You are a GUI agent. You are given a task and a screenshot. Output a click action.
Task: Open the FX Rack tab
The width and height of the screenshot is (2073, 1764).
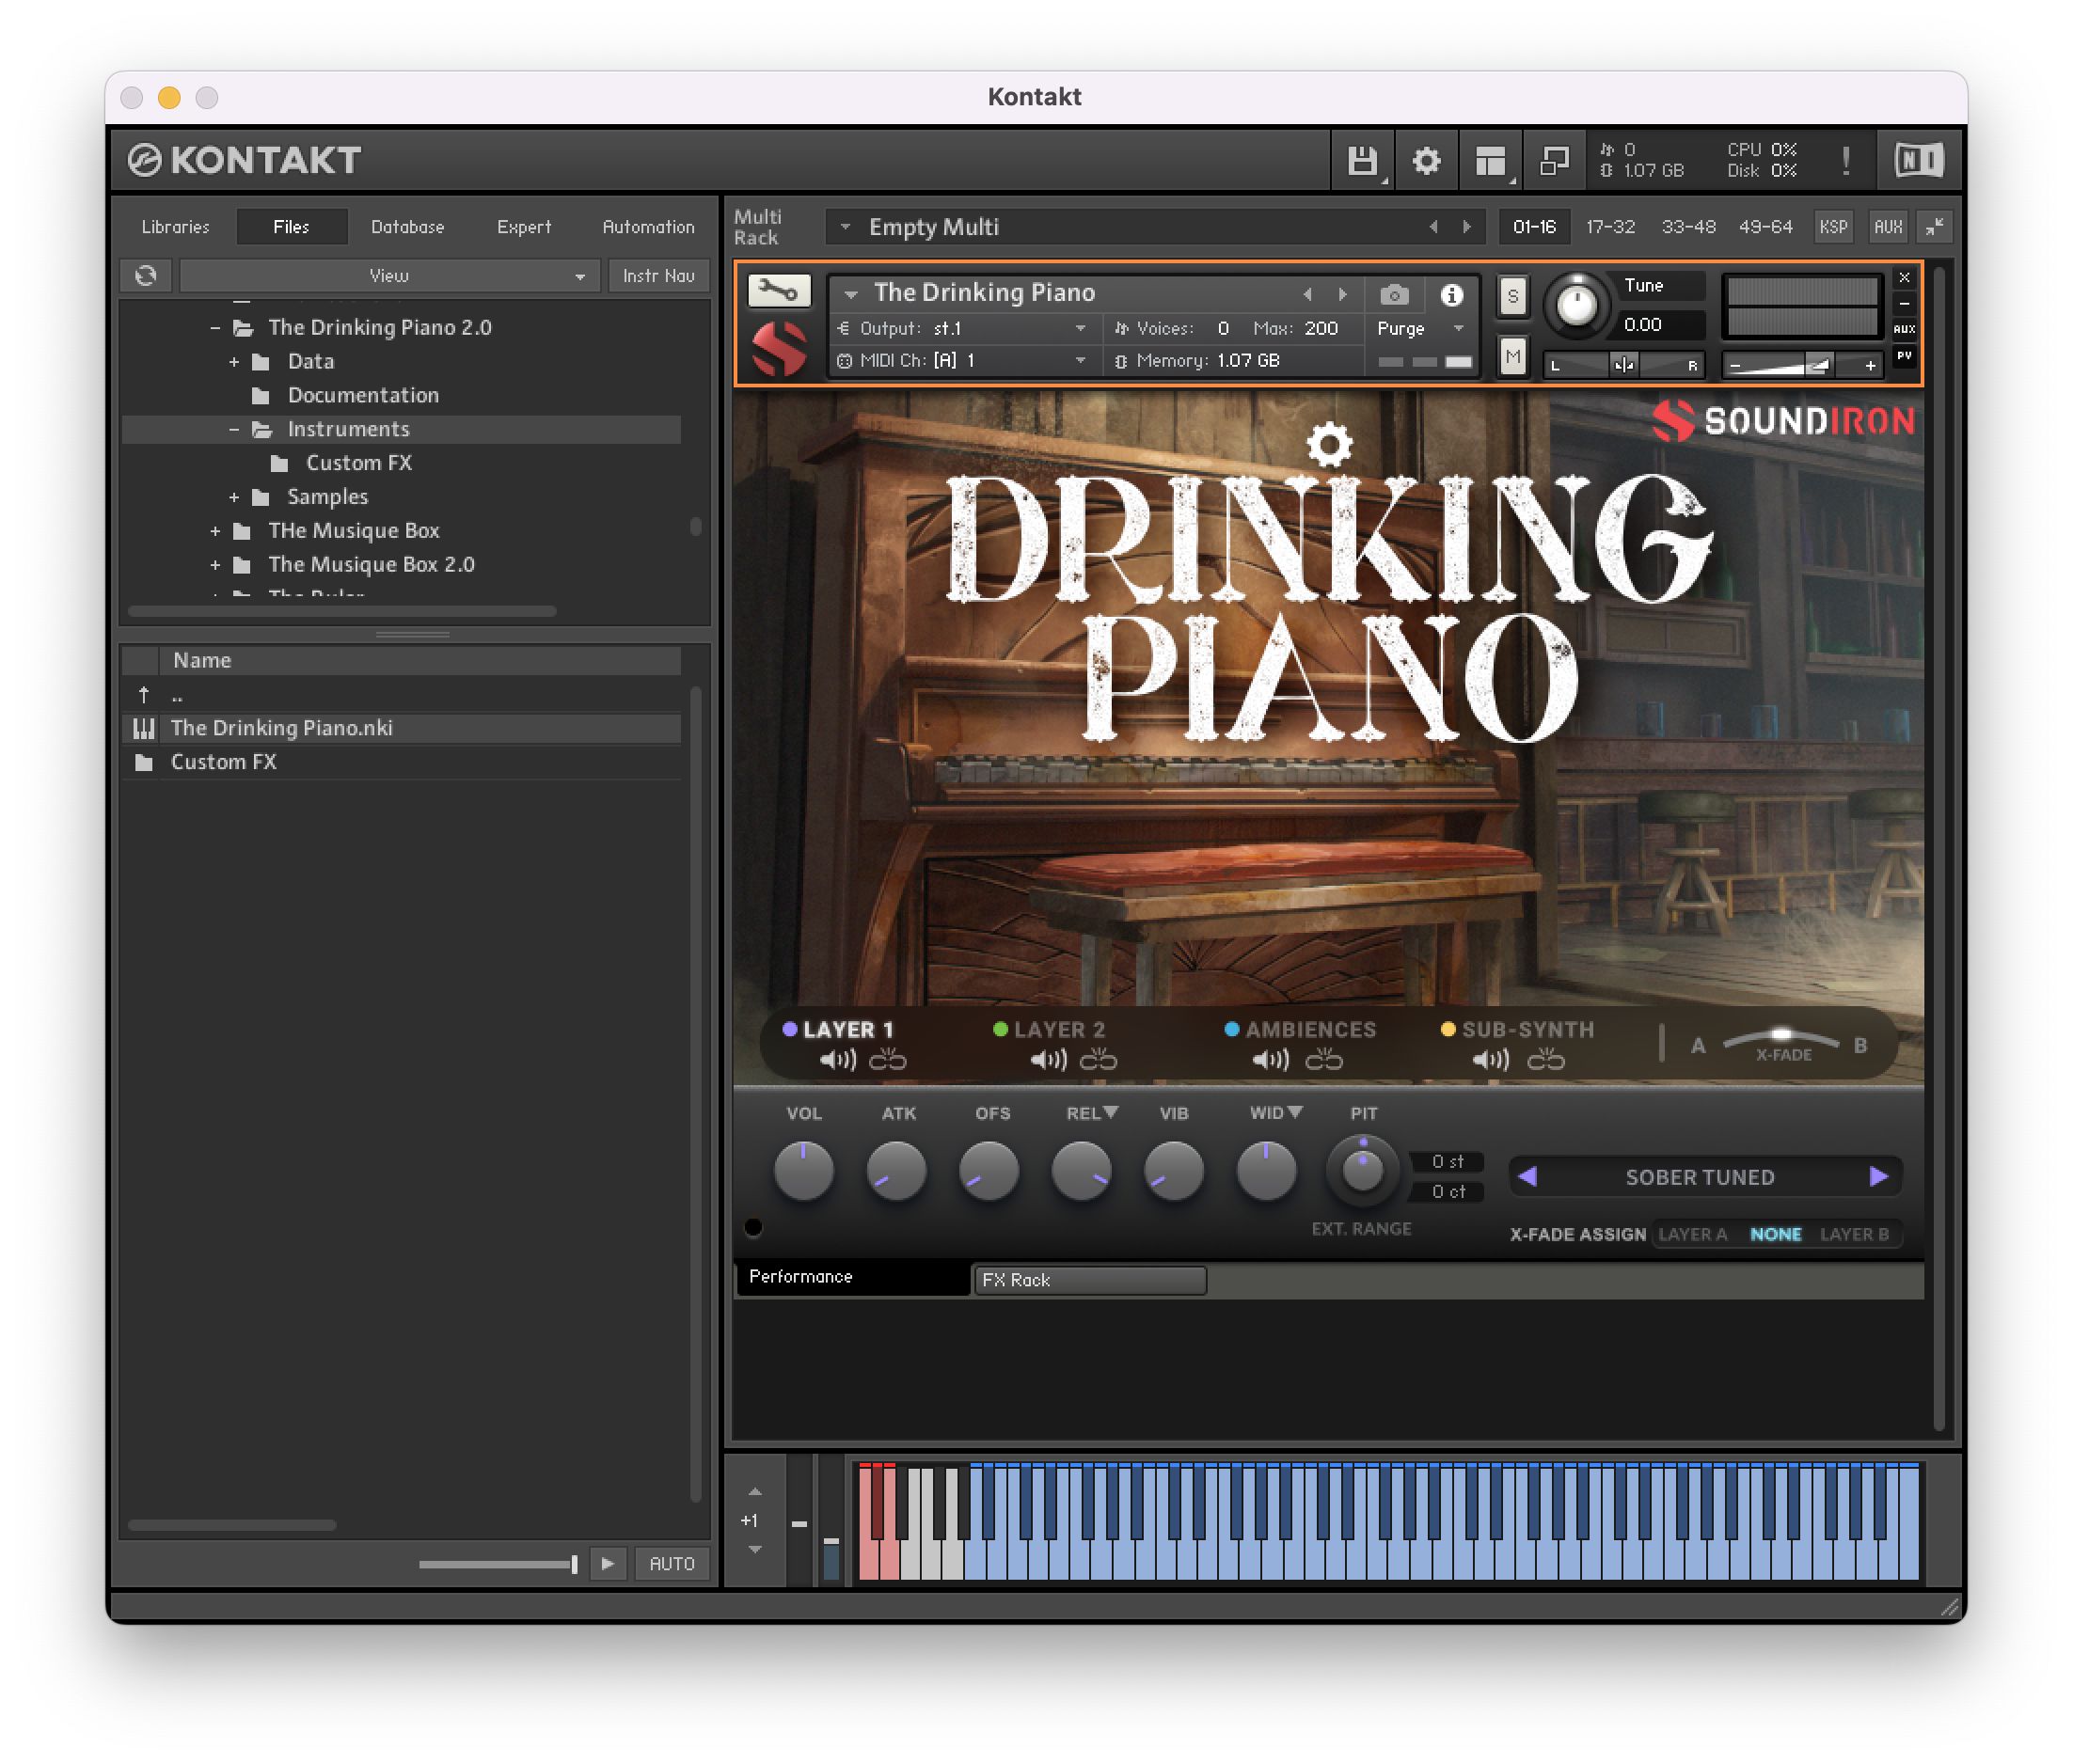coord(1089,1279)
